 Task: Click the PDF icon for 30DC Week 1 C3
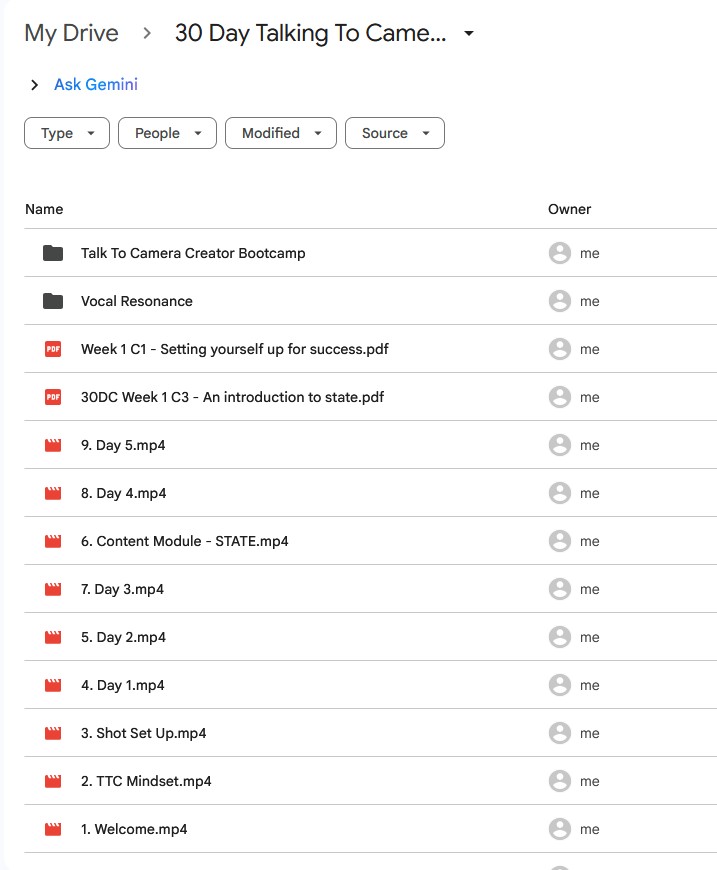pyautogui.click(x=53, y=397)
